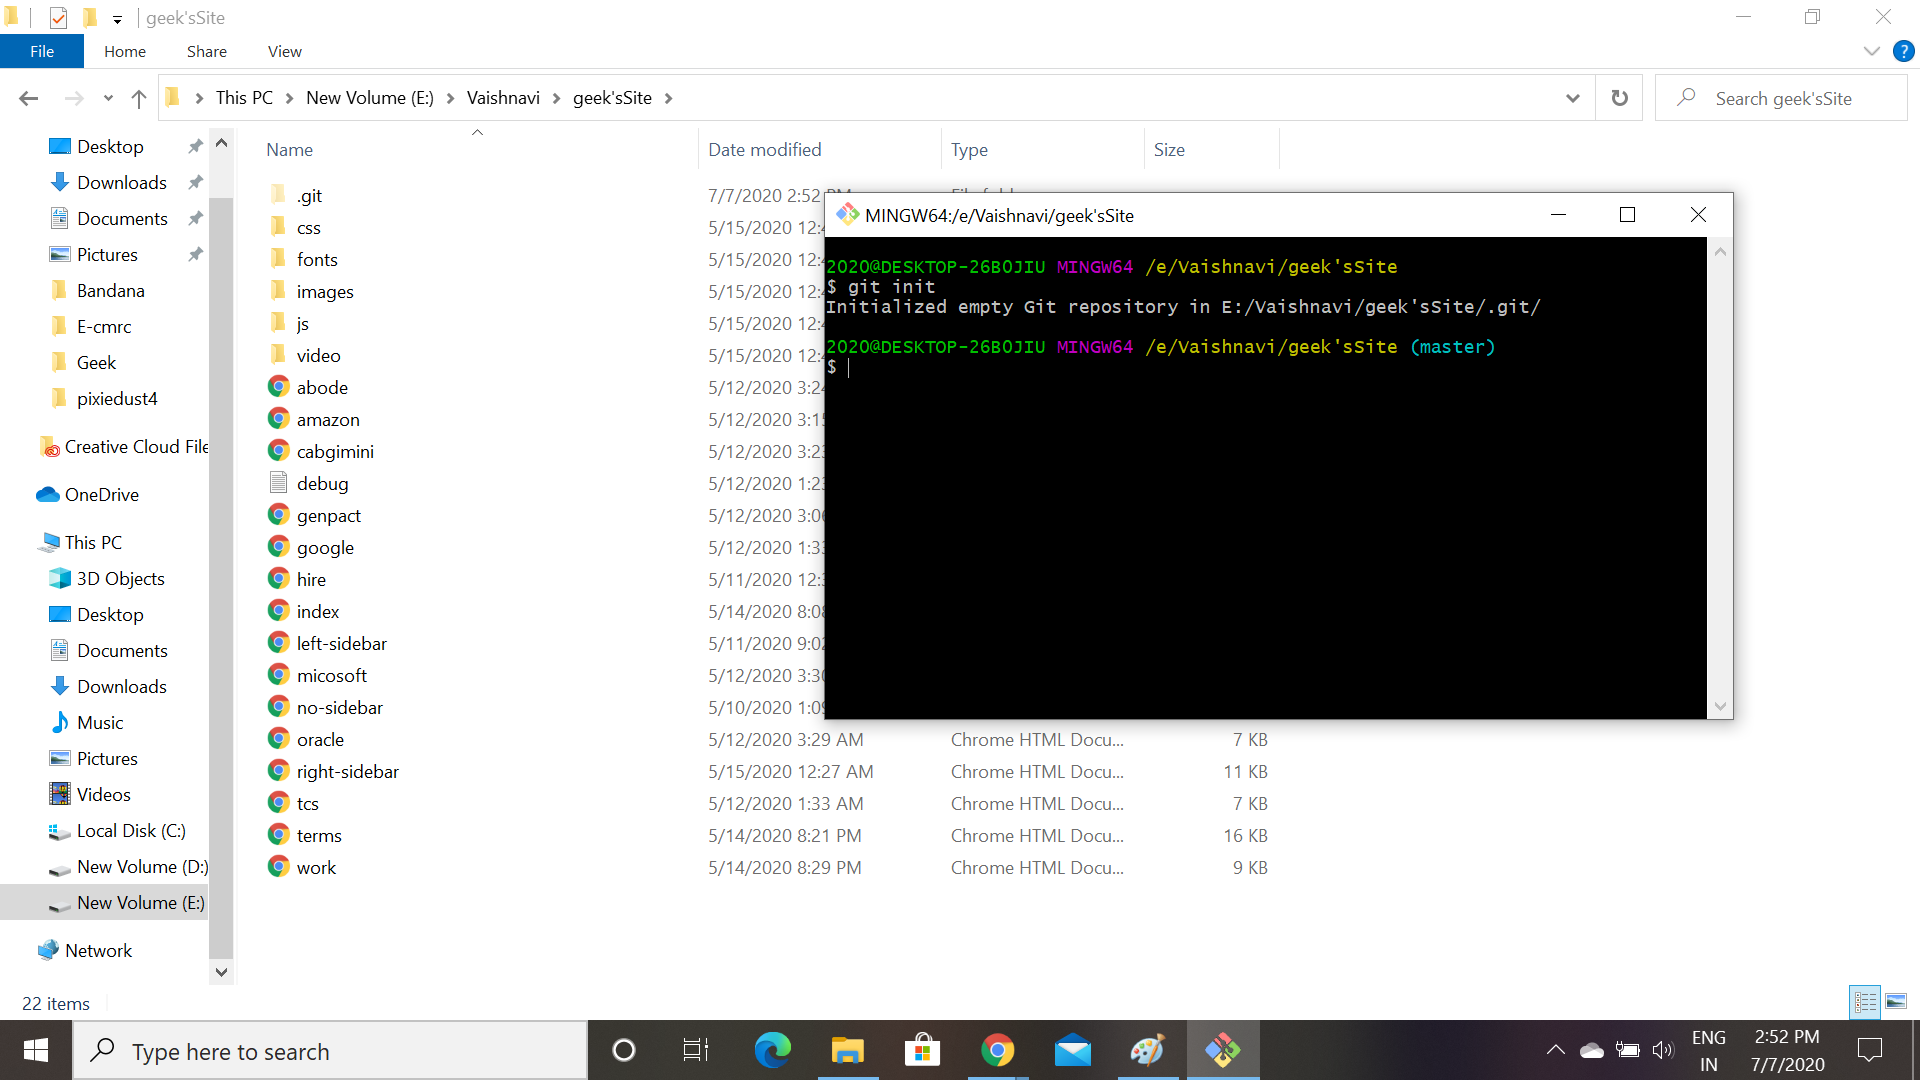Switch to details view layout icon
The image size is (1920, 1080).
point(1865,1001)
